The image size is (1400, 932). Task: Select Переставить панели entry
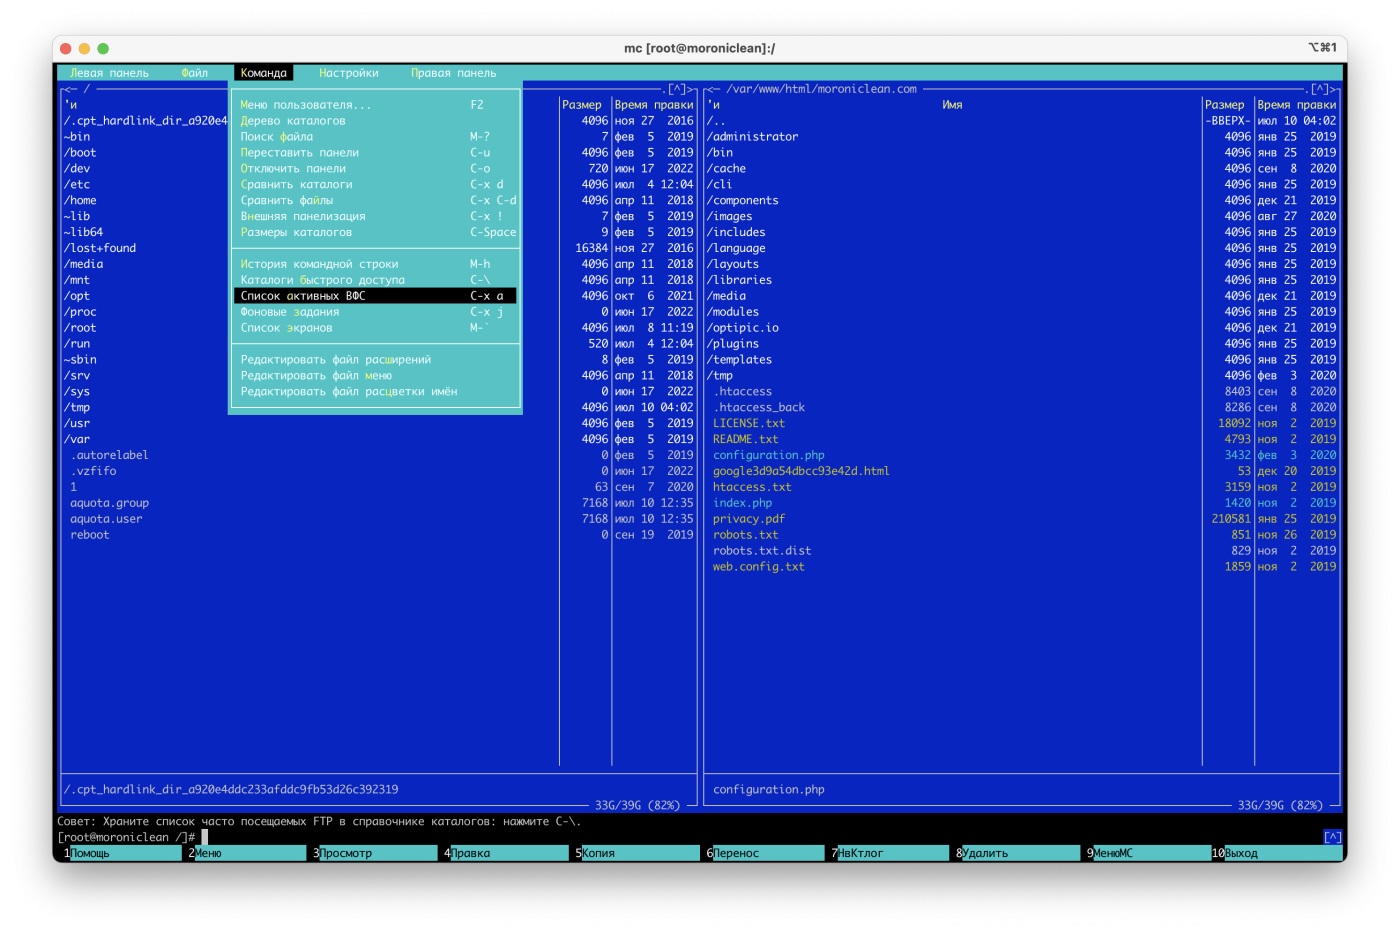(x=376, y=153)
